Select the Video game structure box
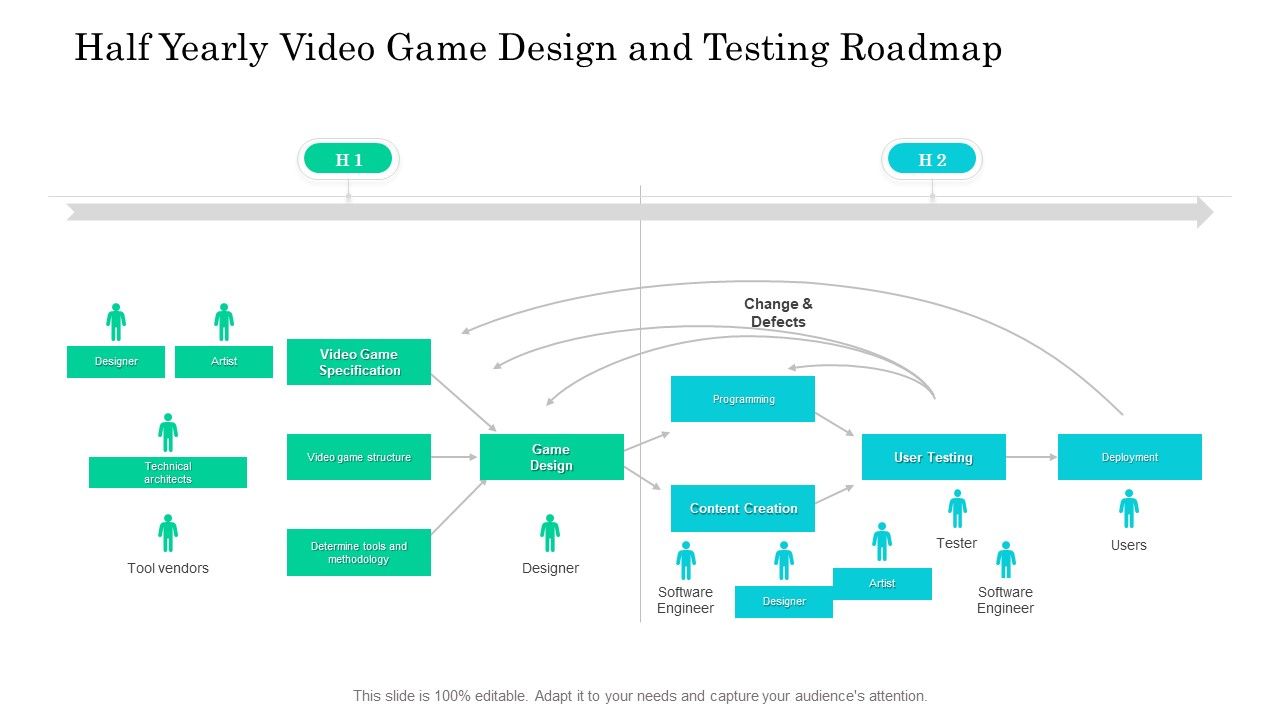The image size is (1280, 720). pyautogui.click(x=359, y=457)
